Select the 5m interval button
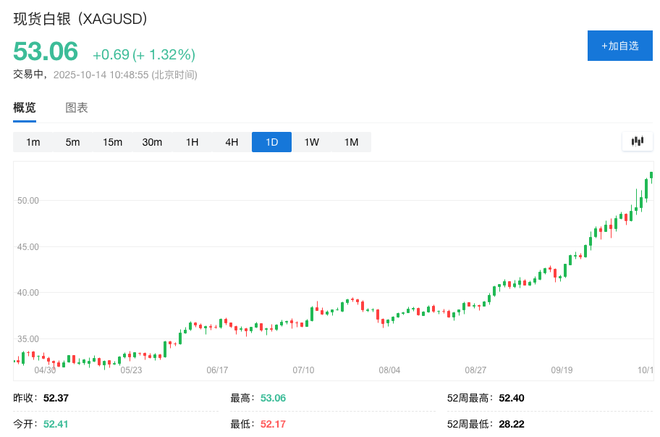This screenshot has width=660, height=437. [73, 142]
